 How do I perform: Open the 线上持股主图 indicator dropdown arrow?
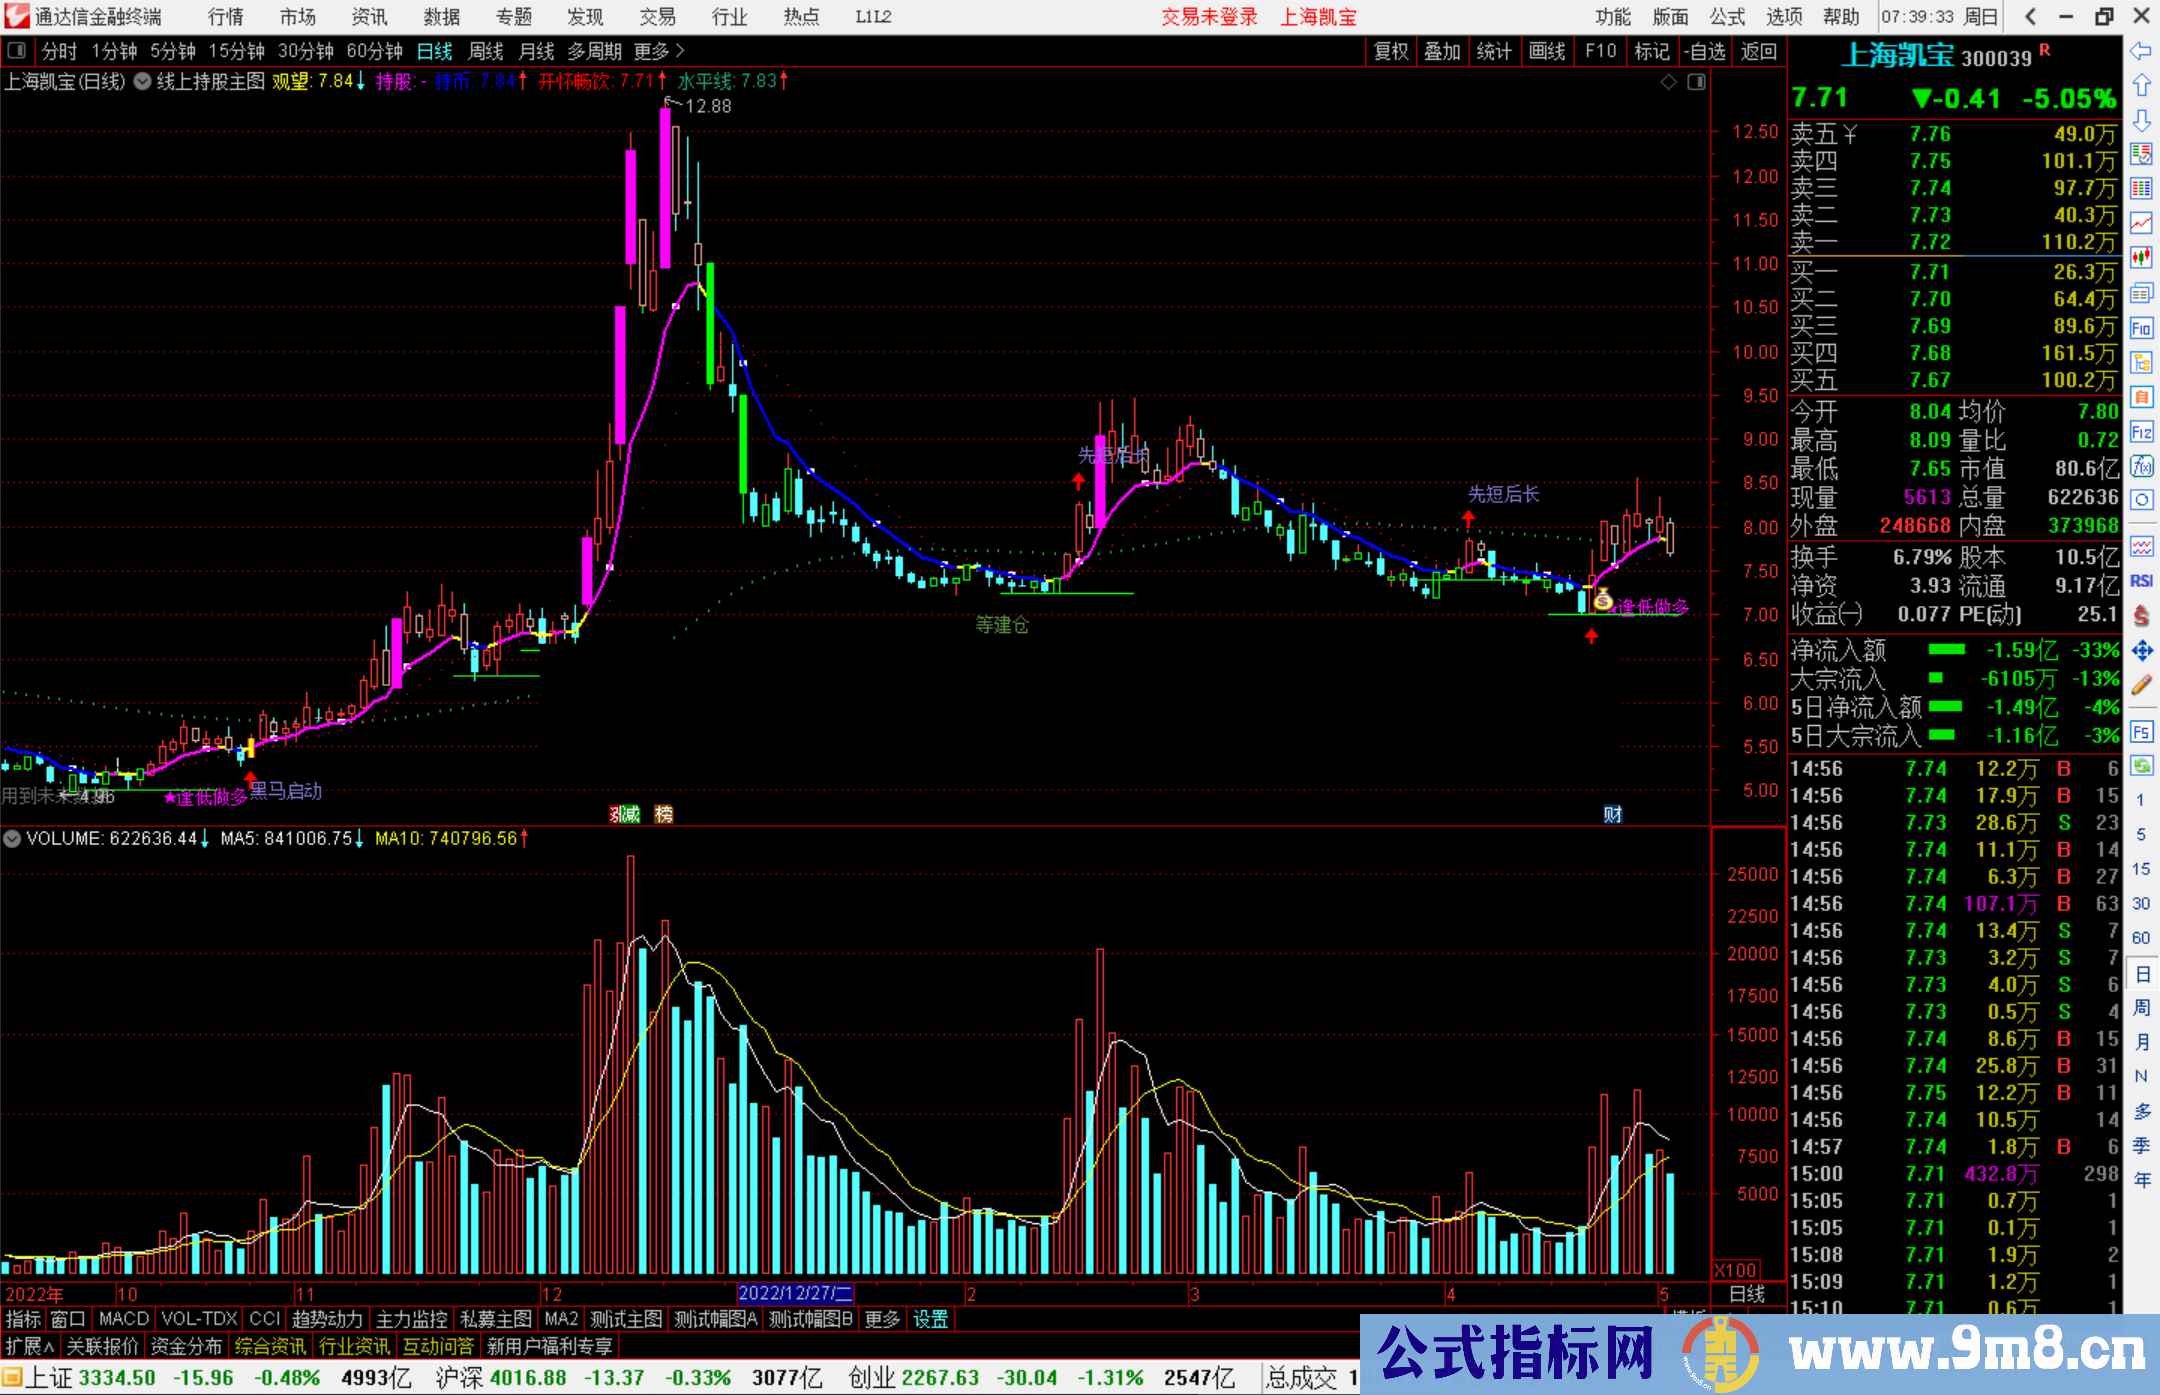pos(142,82)
